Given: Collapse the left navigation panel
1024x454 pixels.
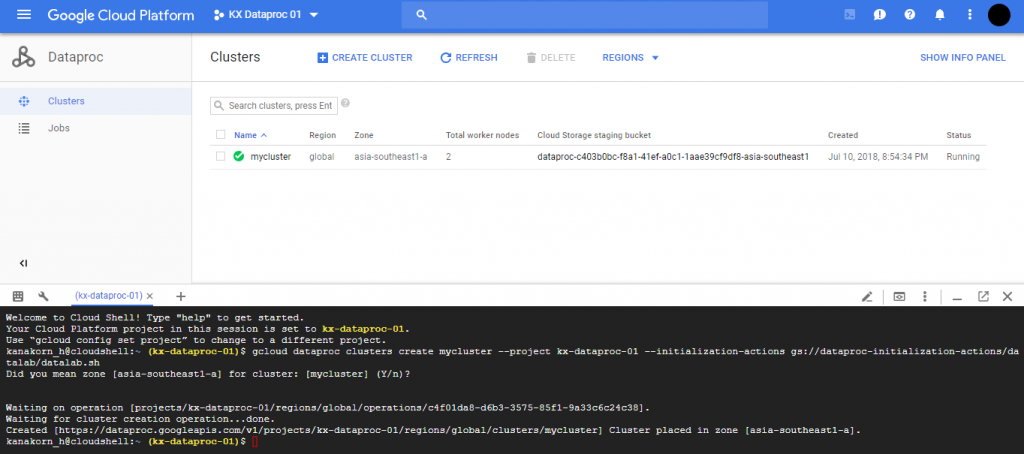Looking at the screenshot, I should click(x=24, y=263).
